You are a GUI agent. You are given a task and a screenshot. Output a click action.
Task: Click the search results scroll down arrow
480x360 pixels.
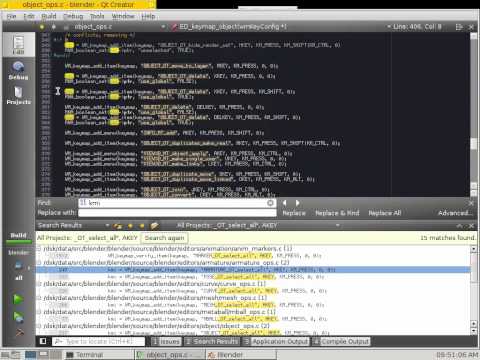473,331
